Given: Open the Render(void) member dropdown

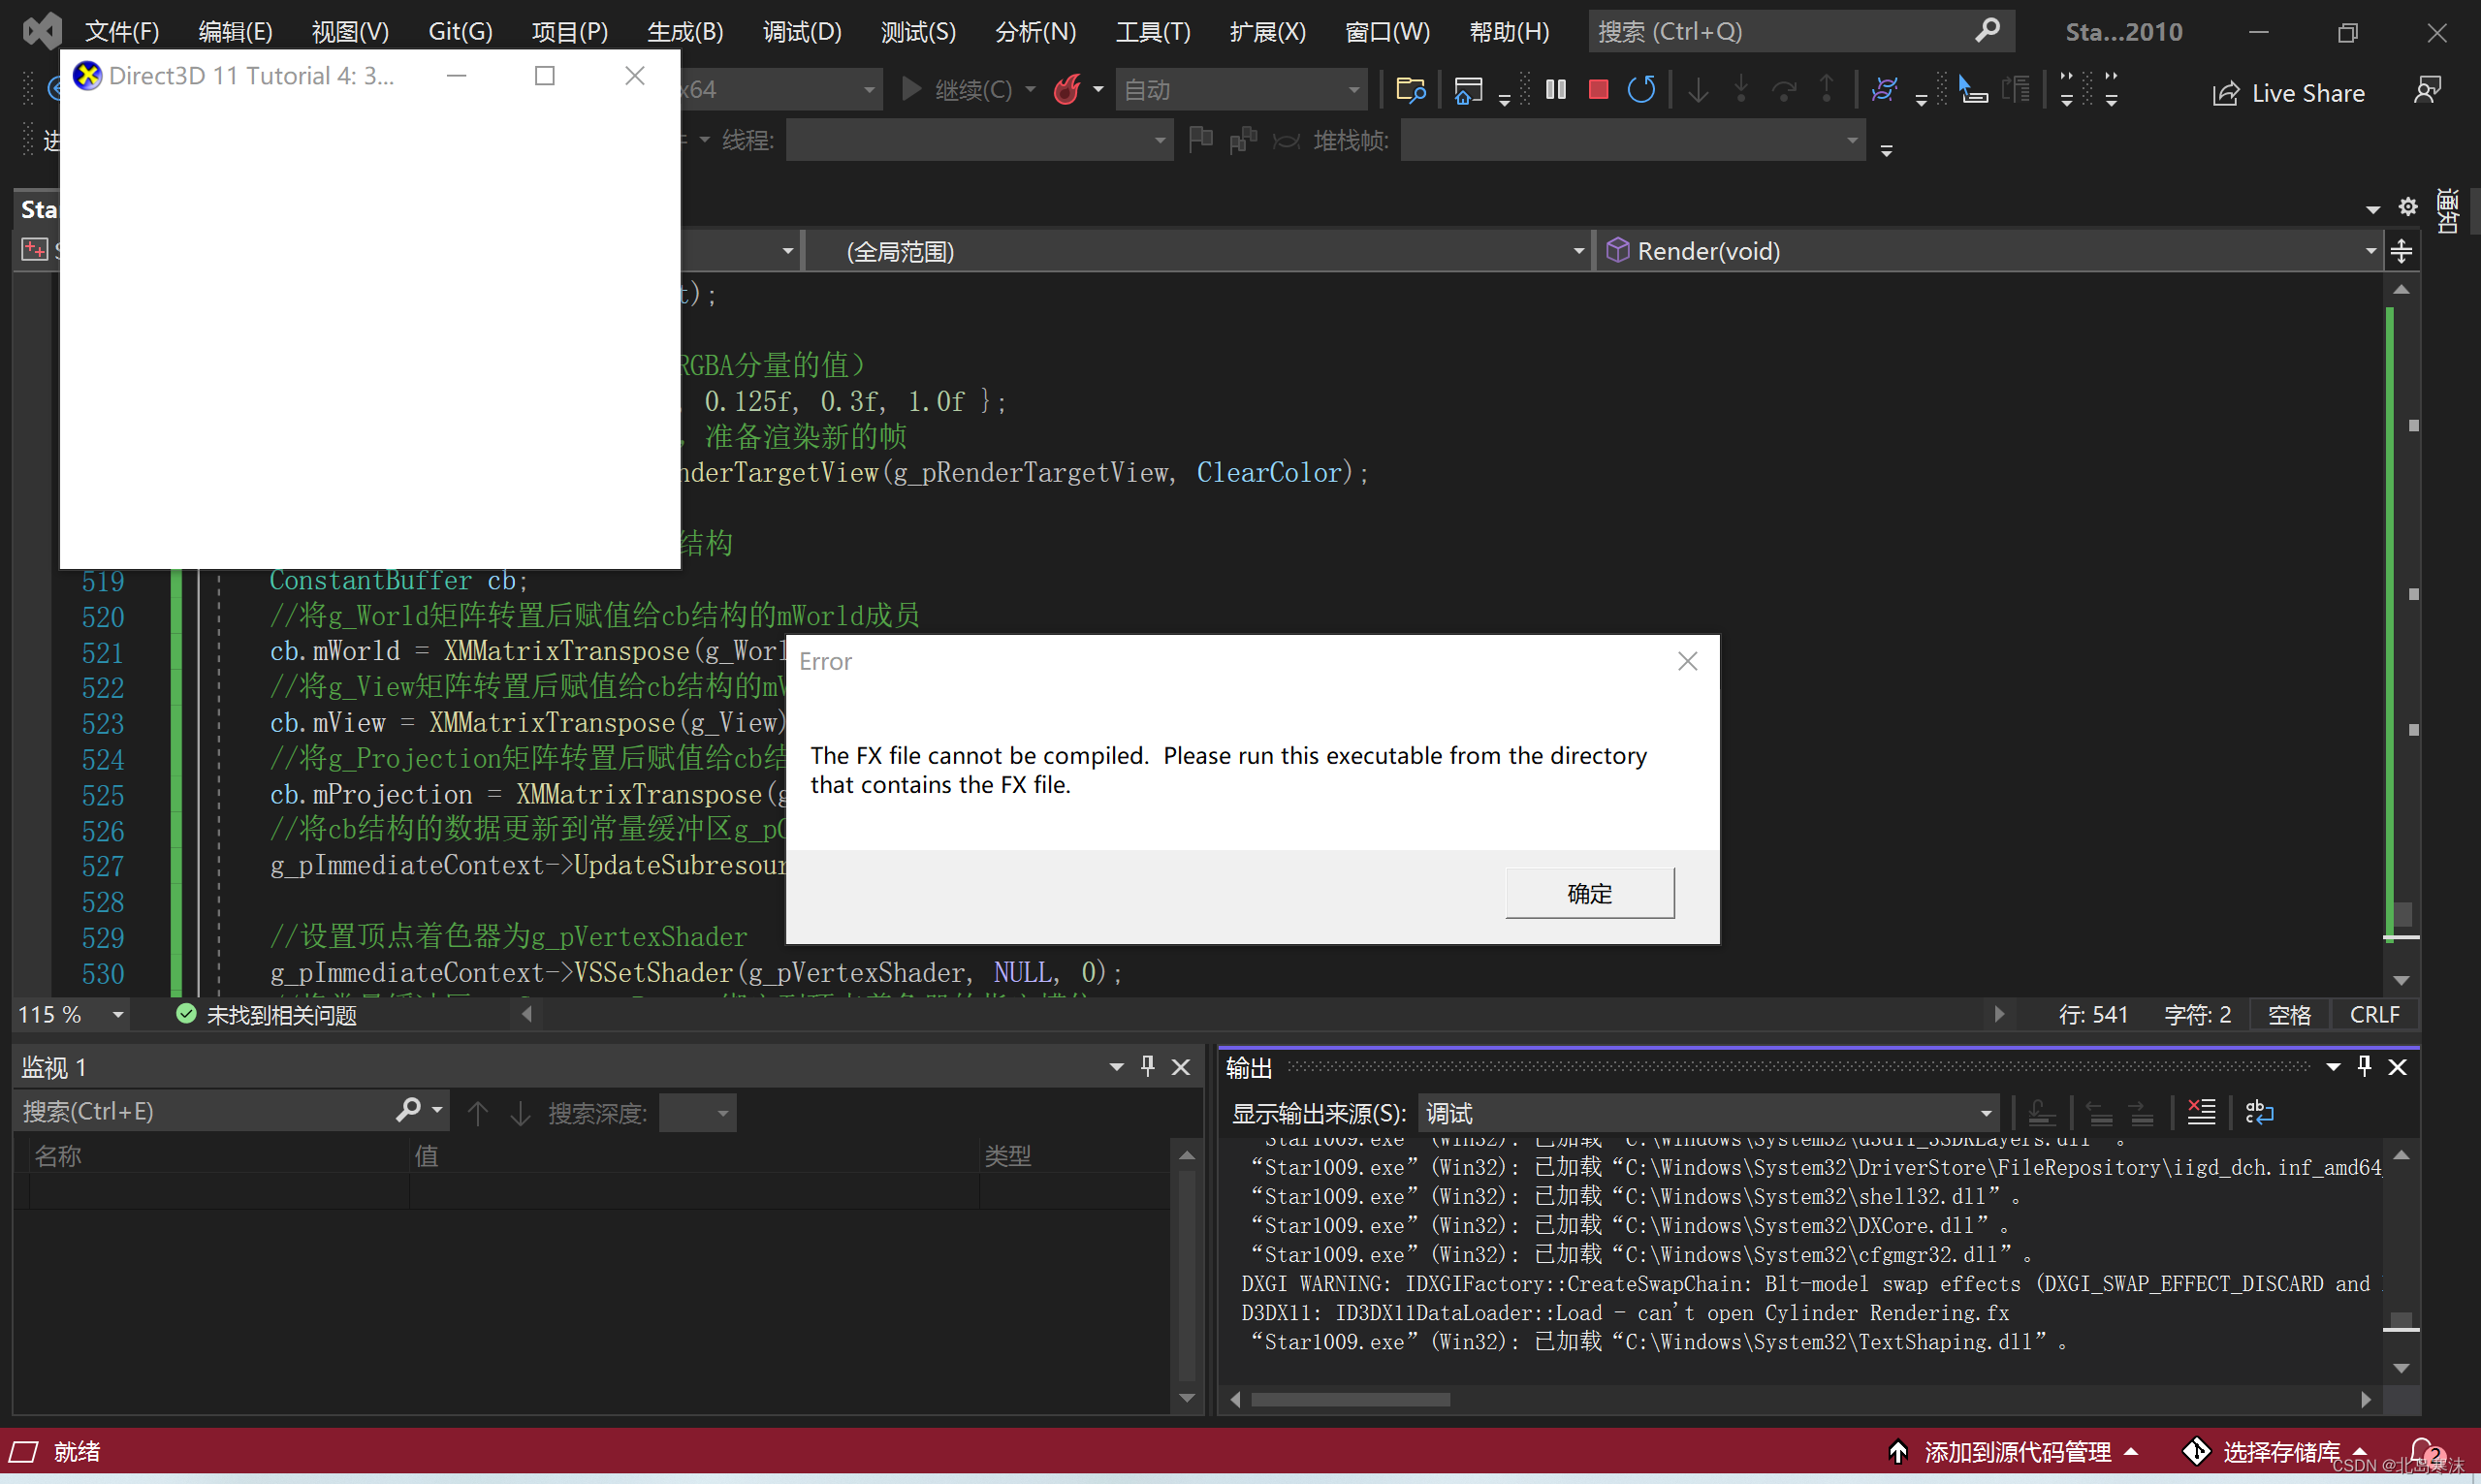Looking at the screenshot, I should (1989, 251).
